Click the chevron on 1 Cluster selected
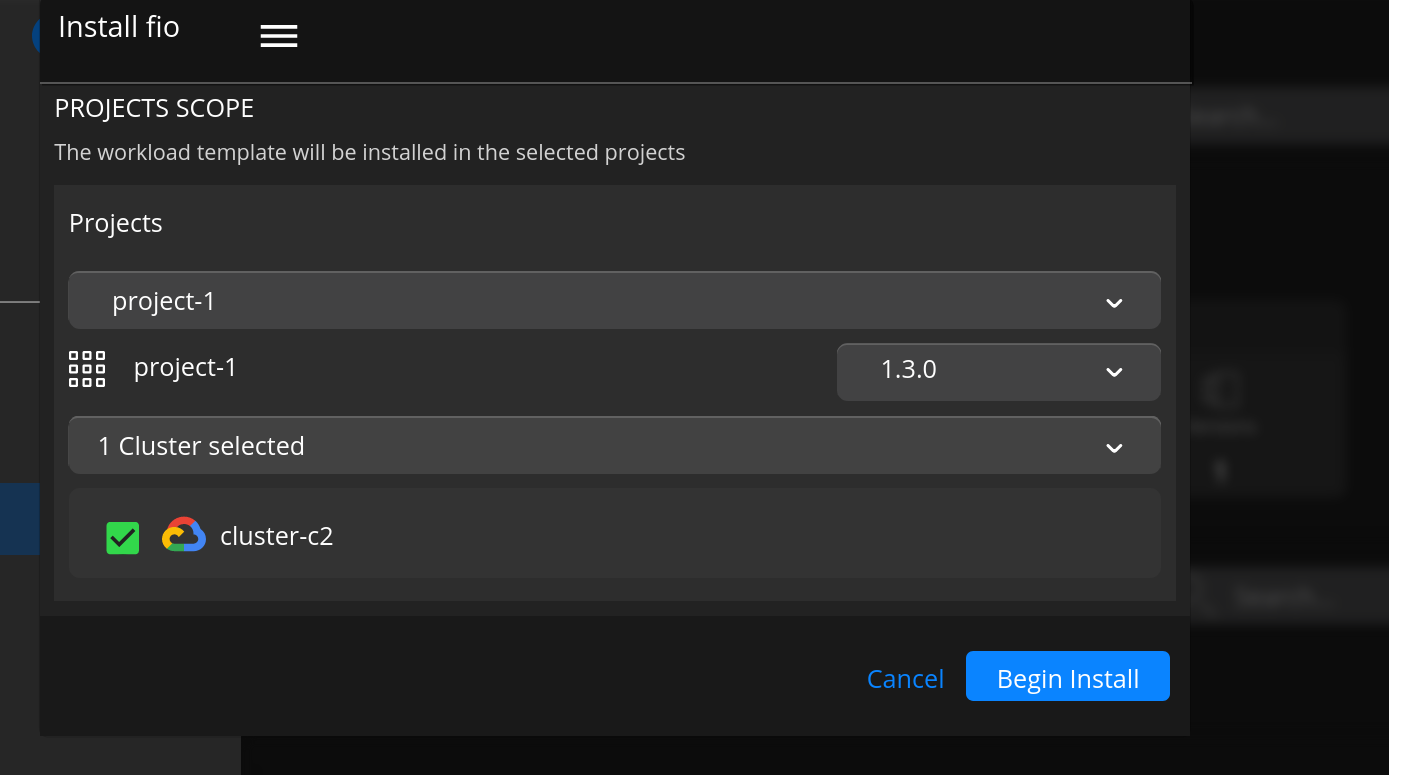Viewport: 1403px width, 783px height. [1114, 448]
